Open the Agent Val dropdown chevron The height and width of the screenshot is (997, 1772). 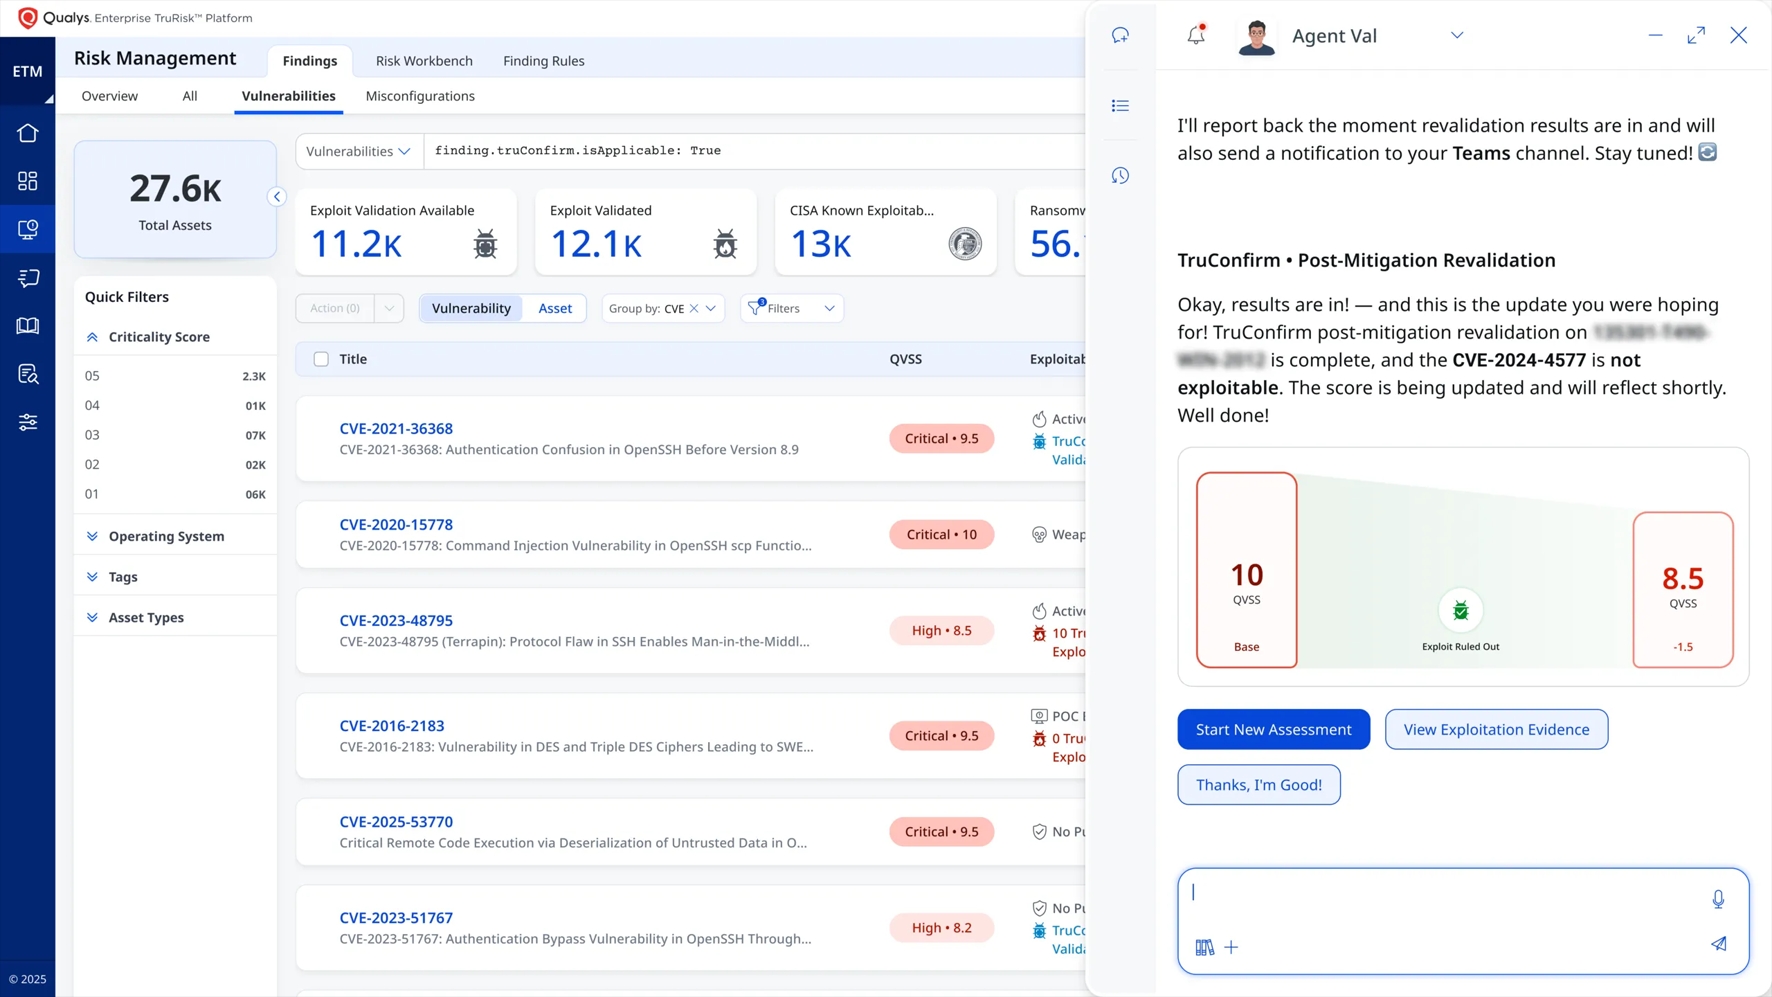(1456, 36)
